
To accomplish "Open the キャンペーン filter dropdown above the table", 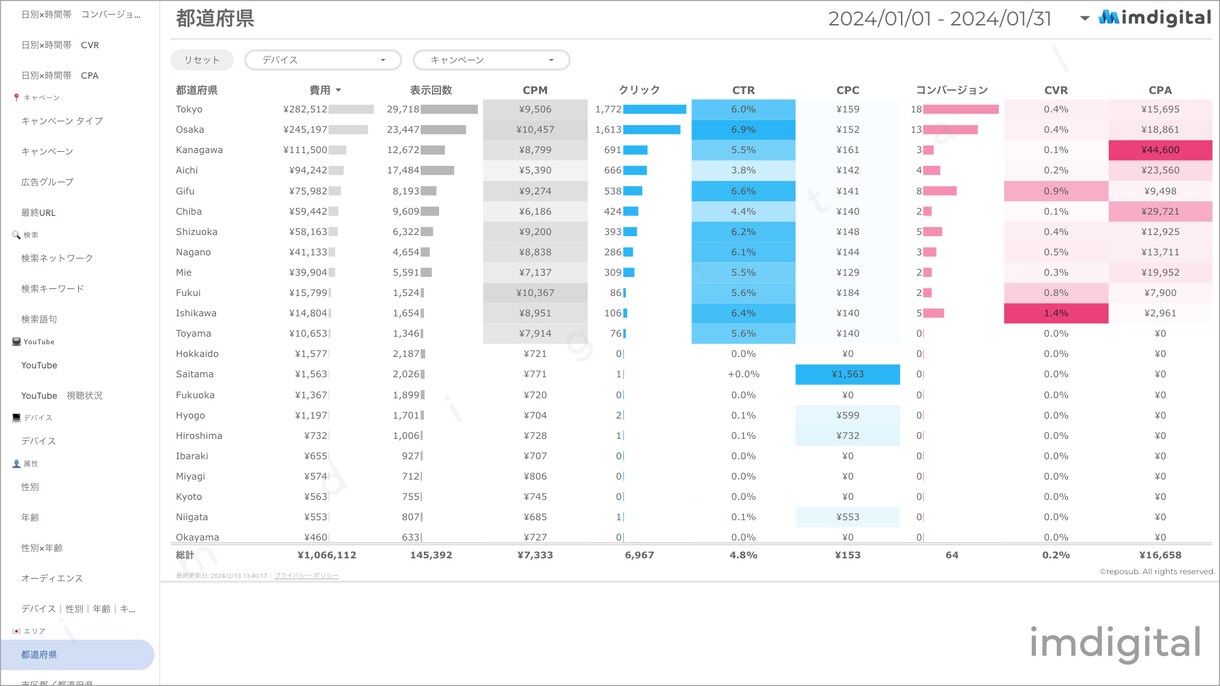I will coord(491,60).
